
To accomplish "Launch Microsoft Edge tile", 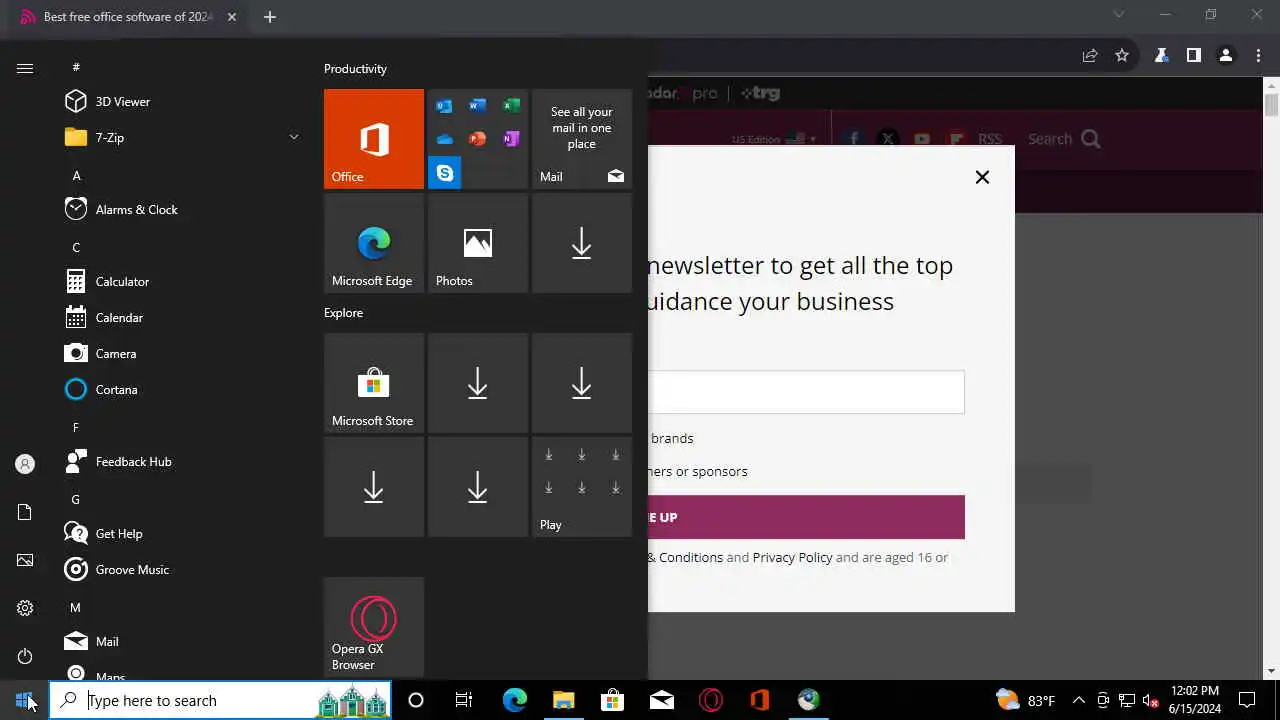I will 374,243.
